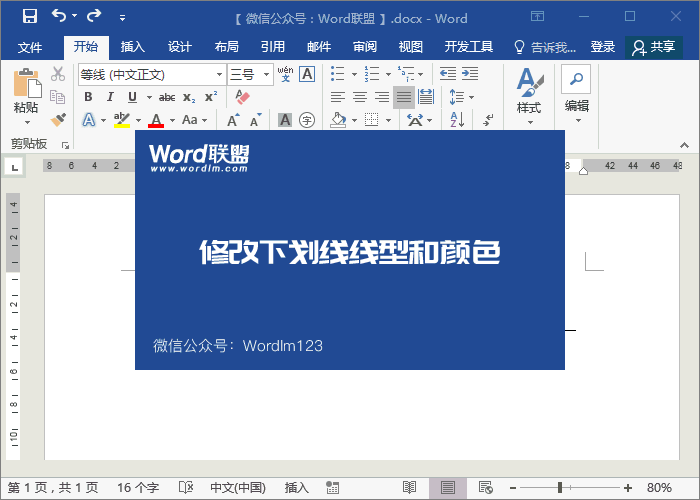This screenshot has width=700, height=500.
Task: Click enclosed character 字 icon
Action: [307, 120]
